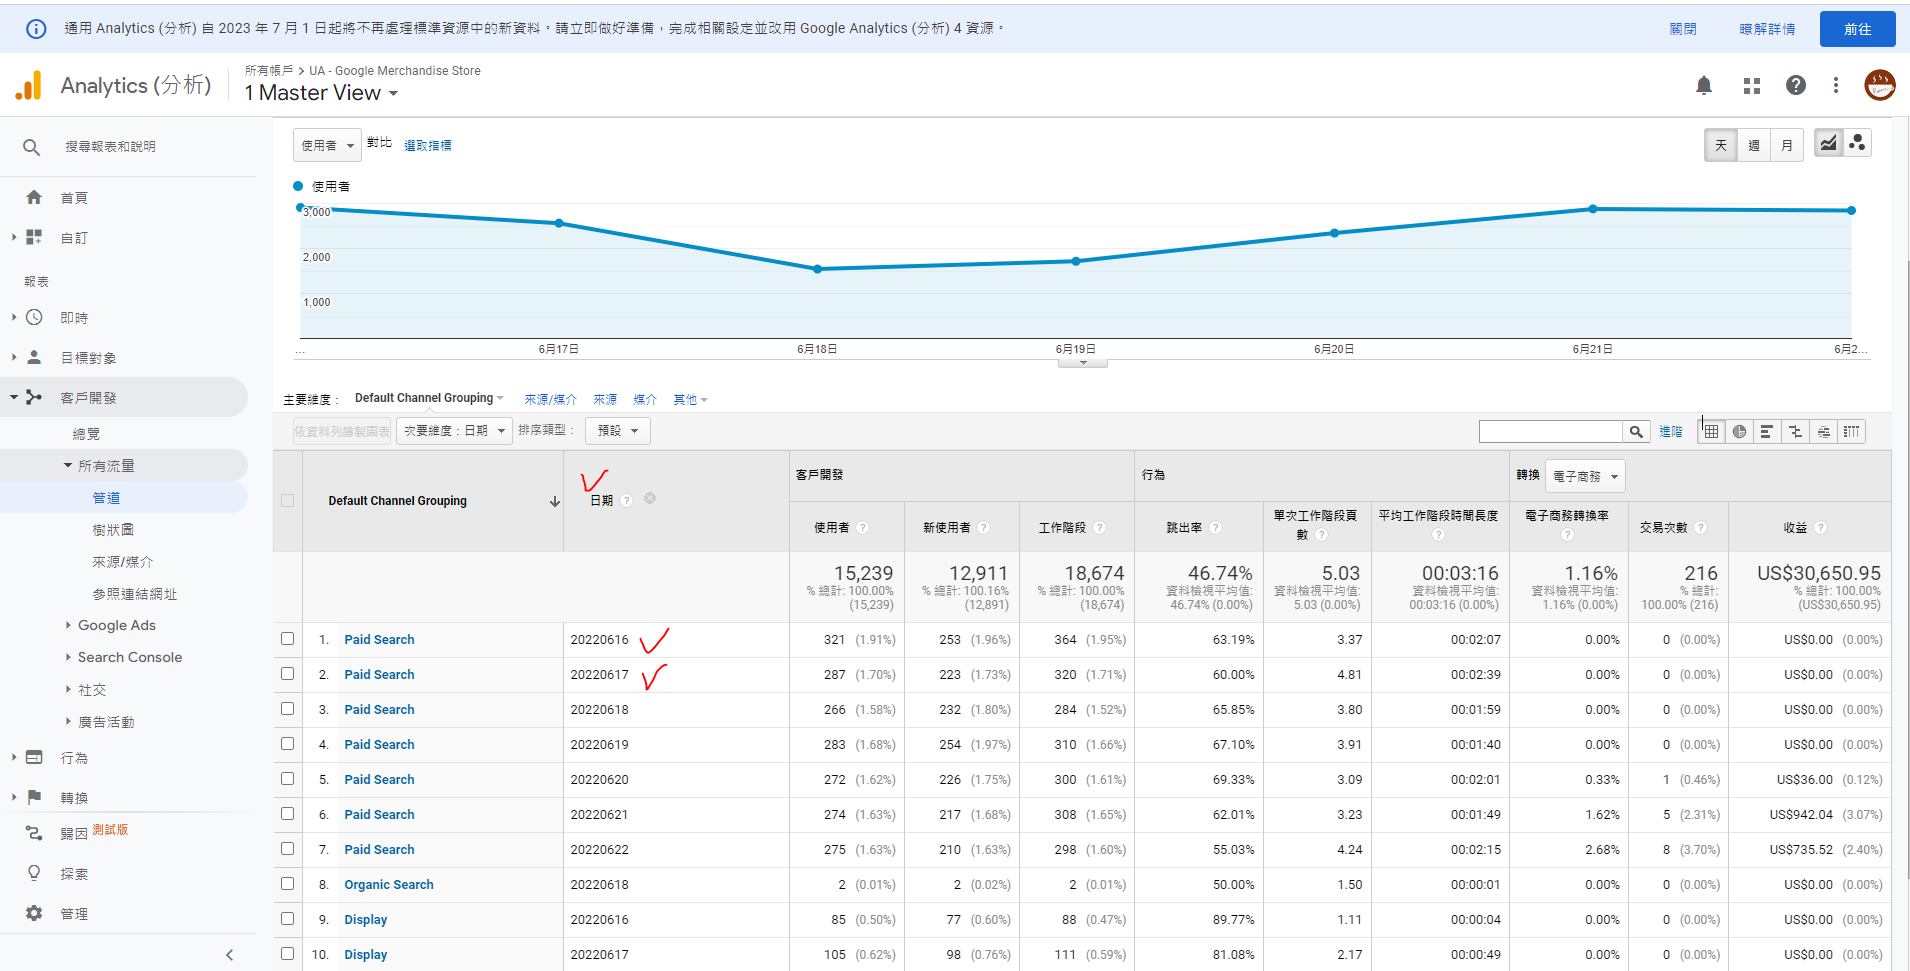
Task: Open the 其他 dimension dropdown
Action: 690,400
